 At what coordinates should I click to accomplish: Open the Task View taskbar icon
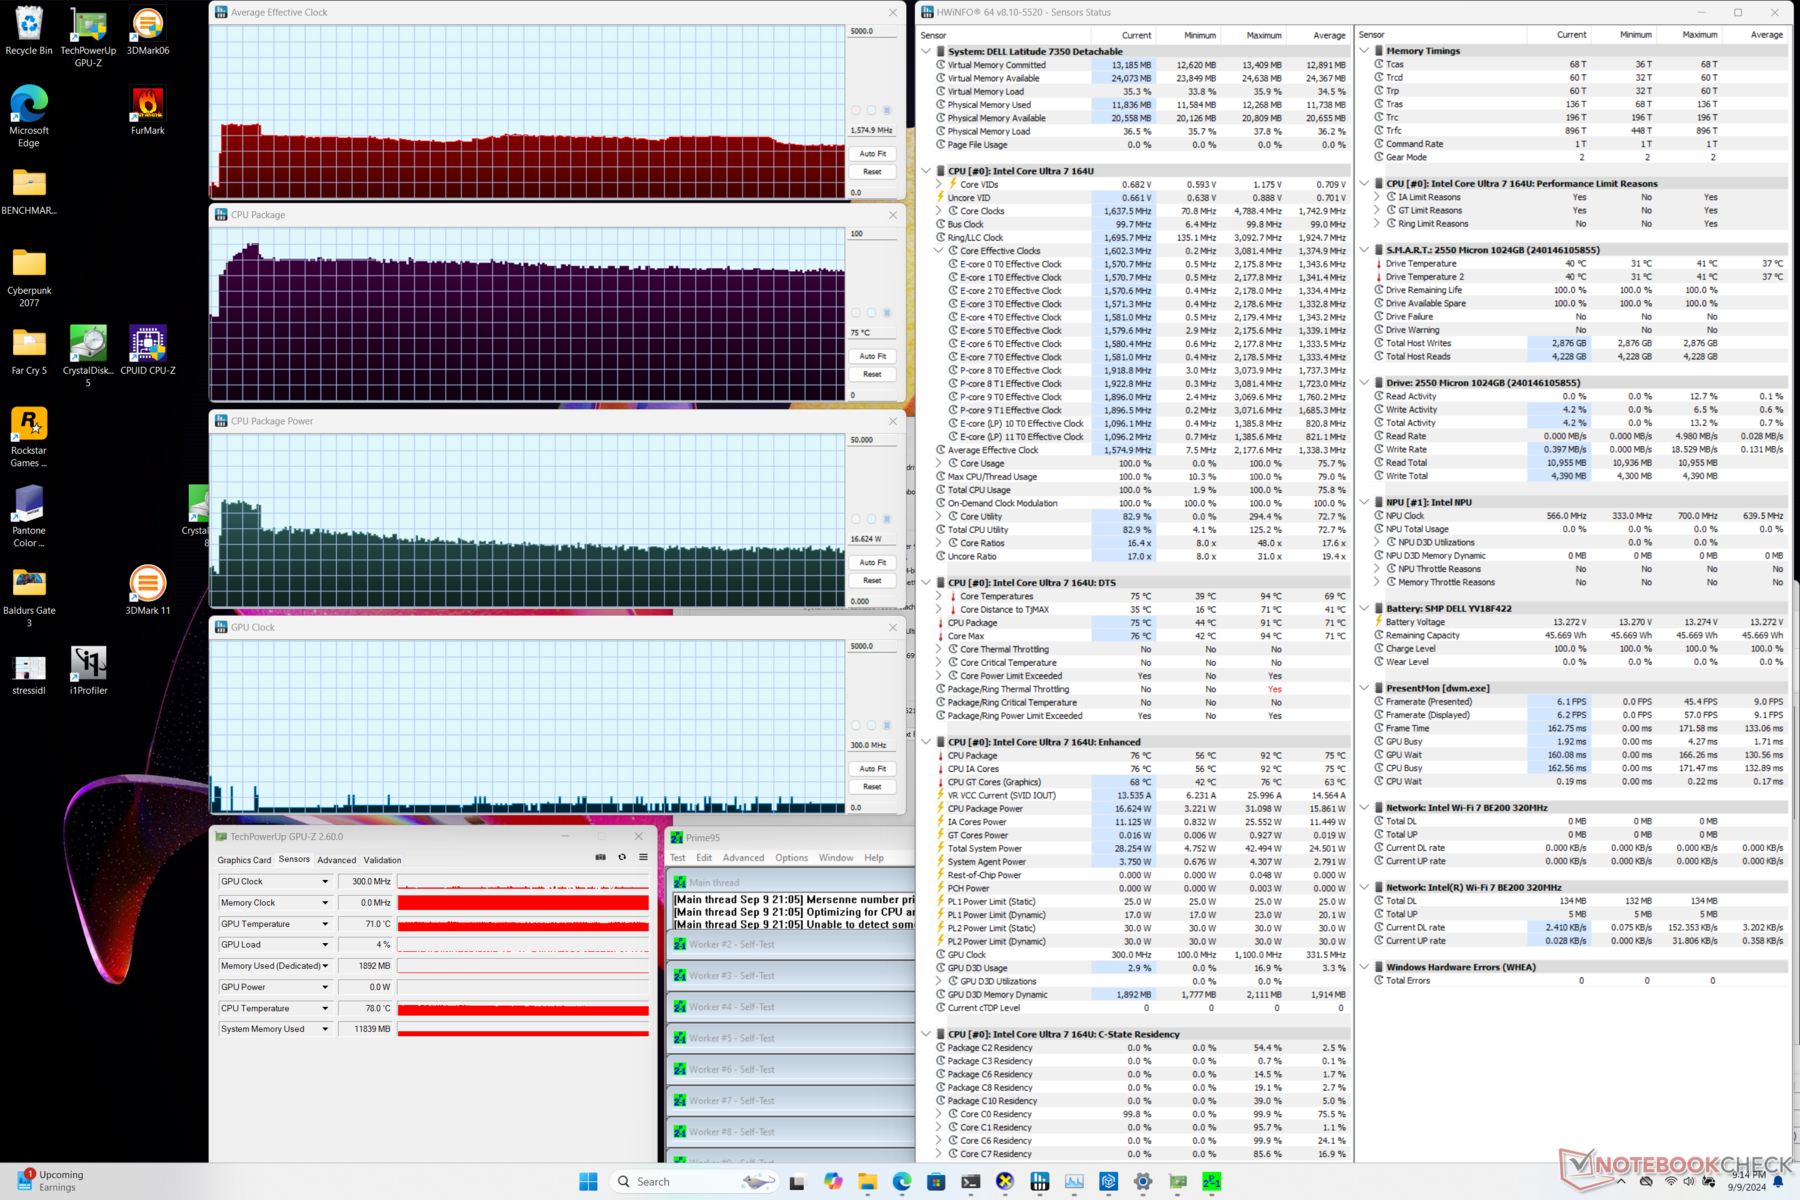pos(797,1181)
